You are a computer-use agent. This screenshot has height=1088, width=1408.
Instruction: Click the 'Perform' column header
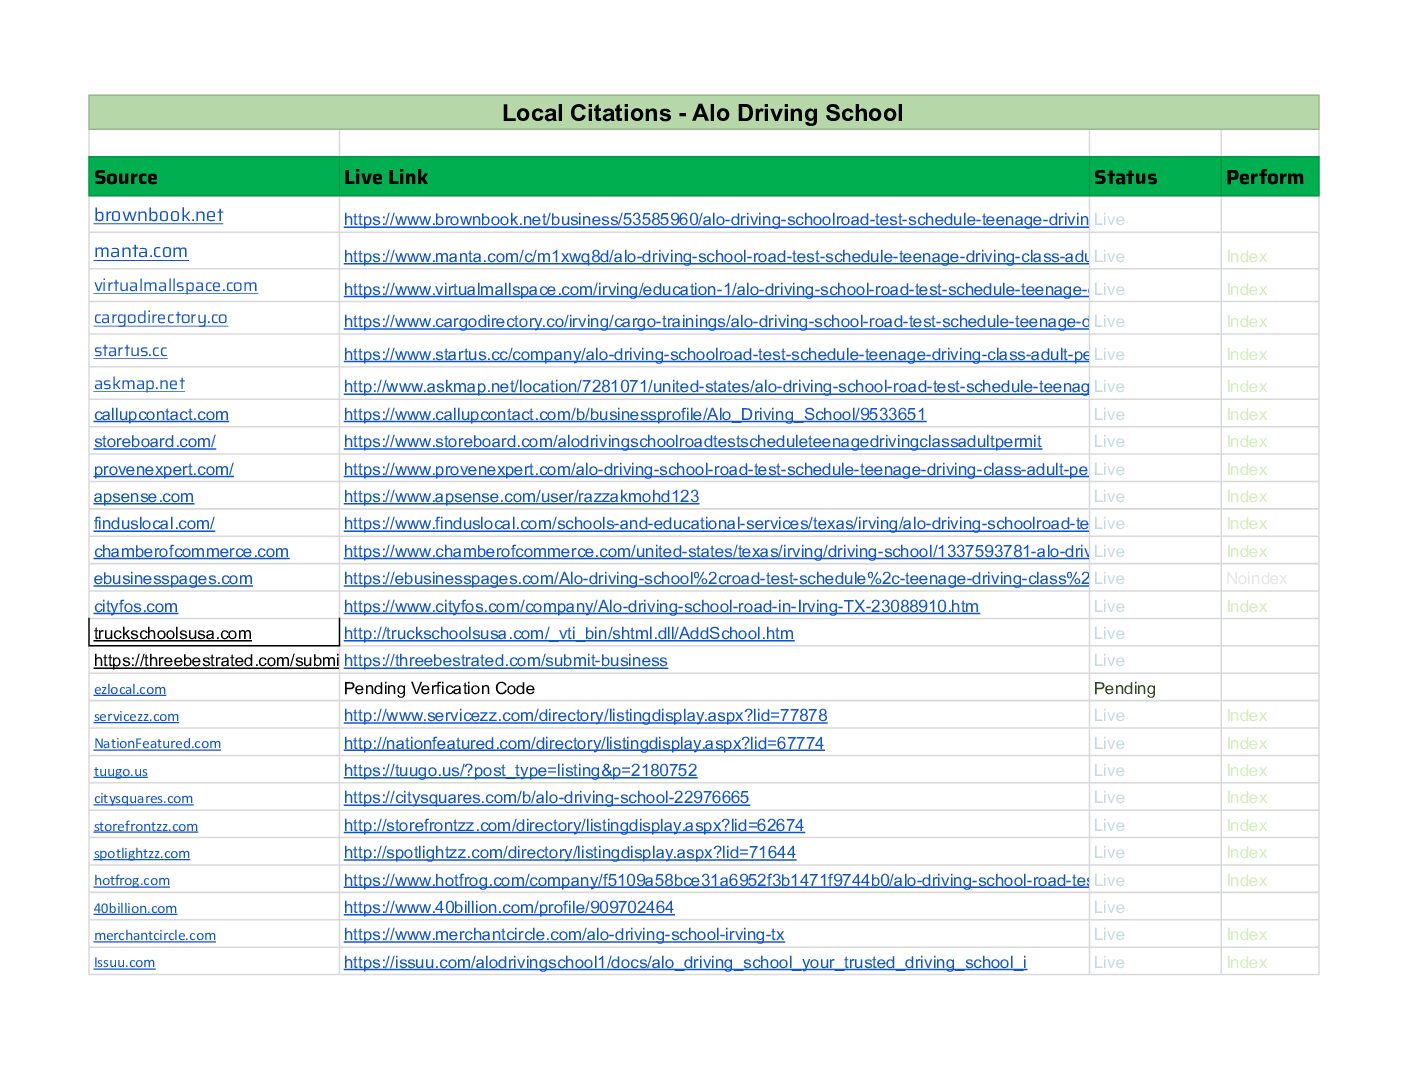point(1270,177)
